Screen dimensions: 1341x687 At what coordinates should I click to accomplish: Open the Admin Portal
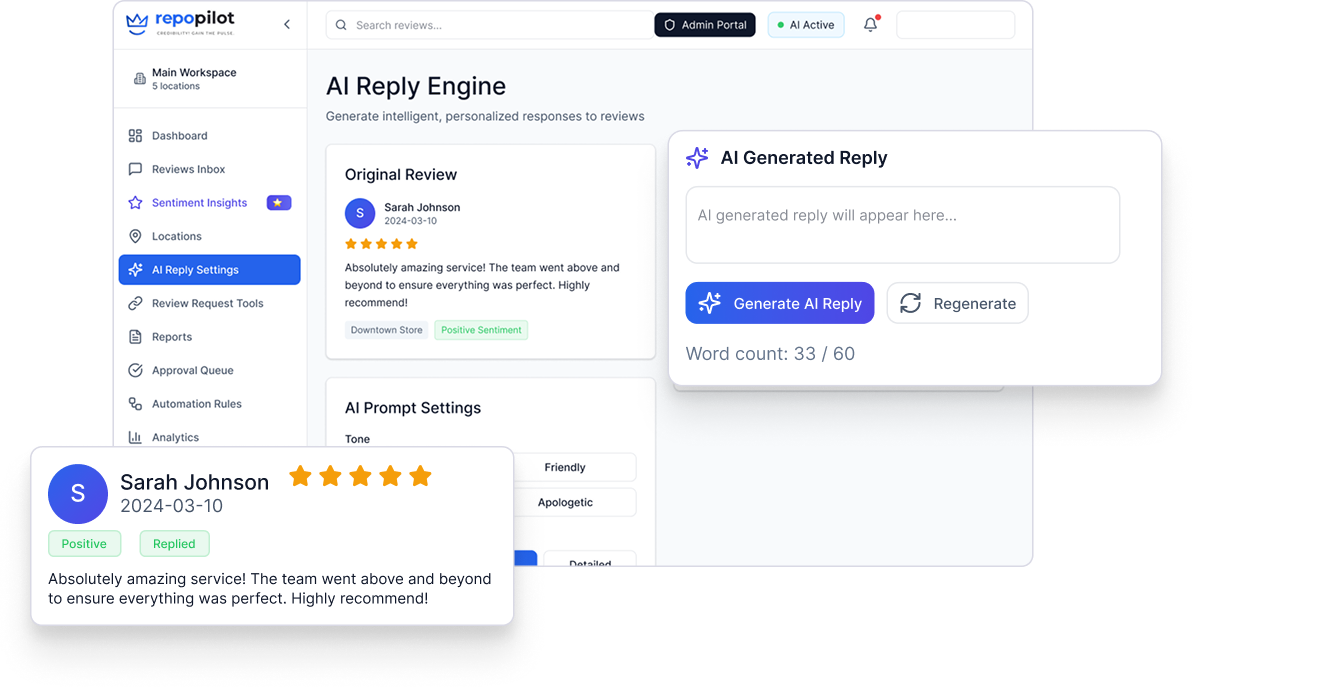click(704, 24)
